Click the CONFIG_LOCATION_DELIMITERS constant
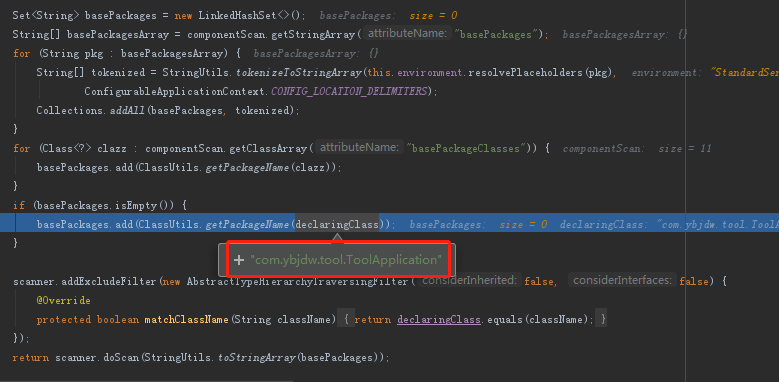The width and height of the screenshot is (779, 382). pyautogui.click(x=349, y=91)
